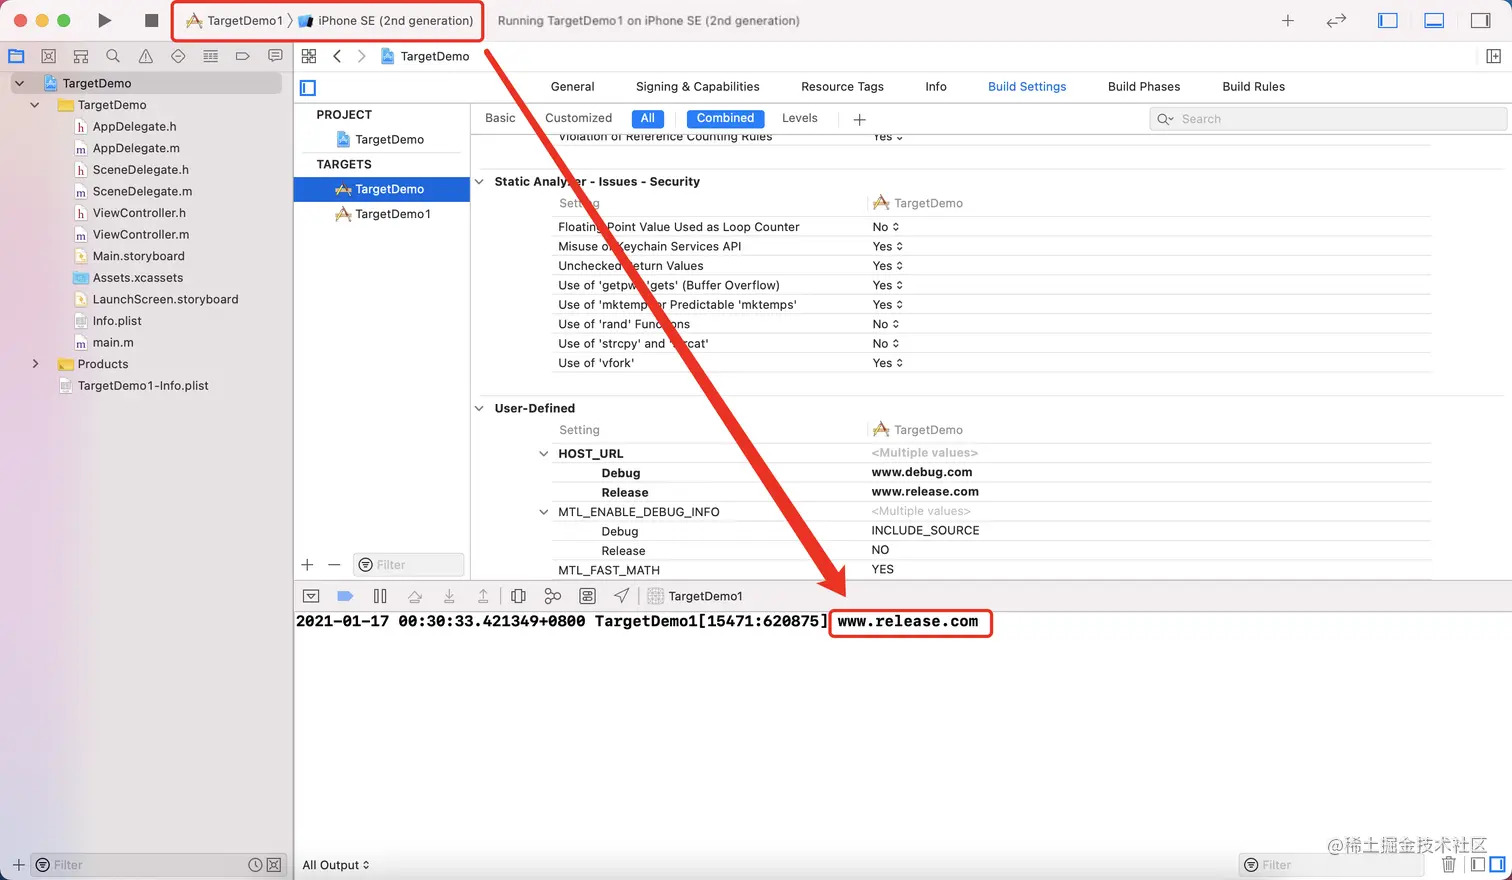Show only Basic build settings
This screenshot has height=880, width=1512.
500,118
